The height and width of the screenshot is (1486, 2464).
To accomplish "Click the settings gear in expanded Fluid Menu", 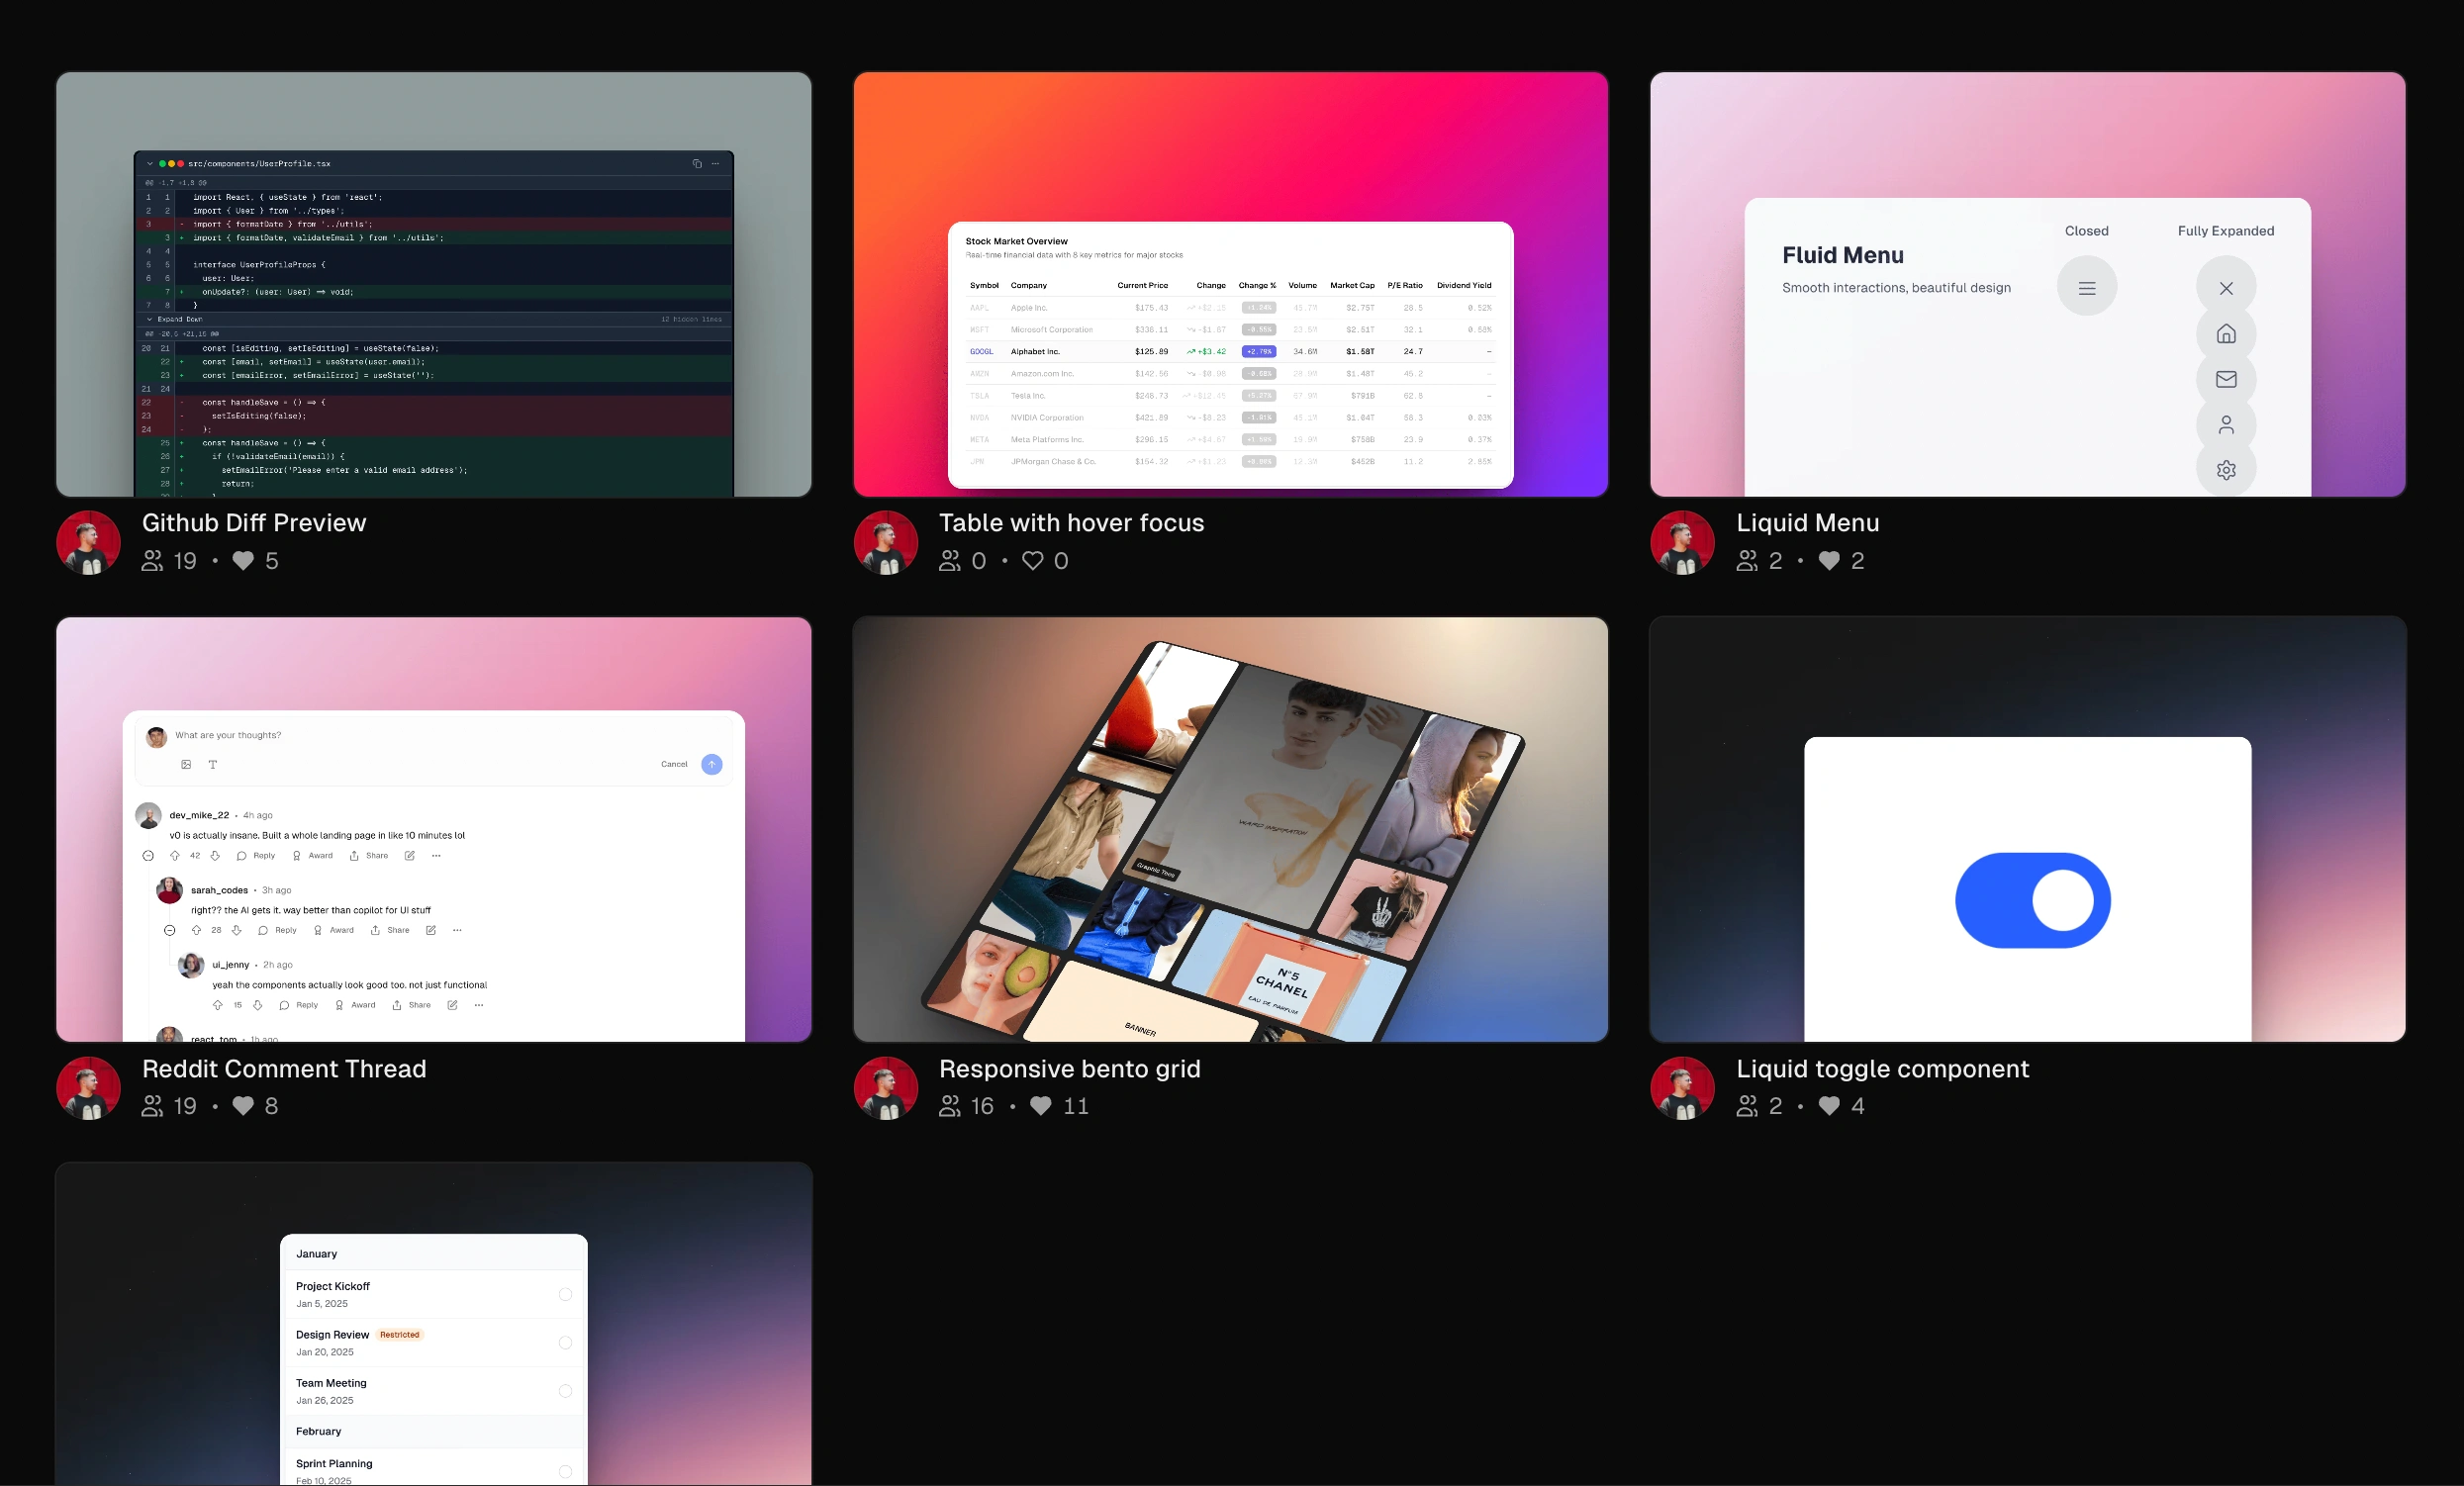I will (x=2225, y=470).
